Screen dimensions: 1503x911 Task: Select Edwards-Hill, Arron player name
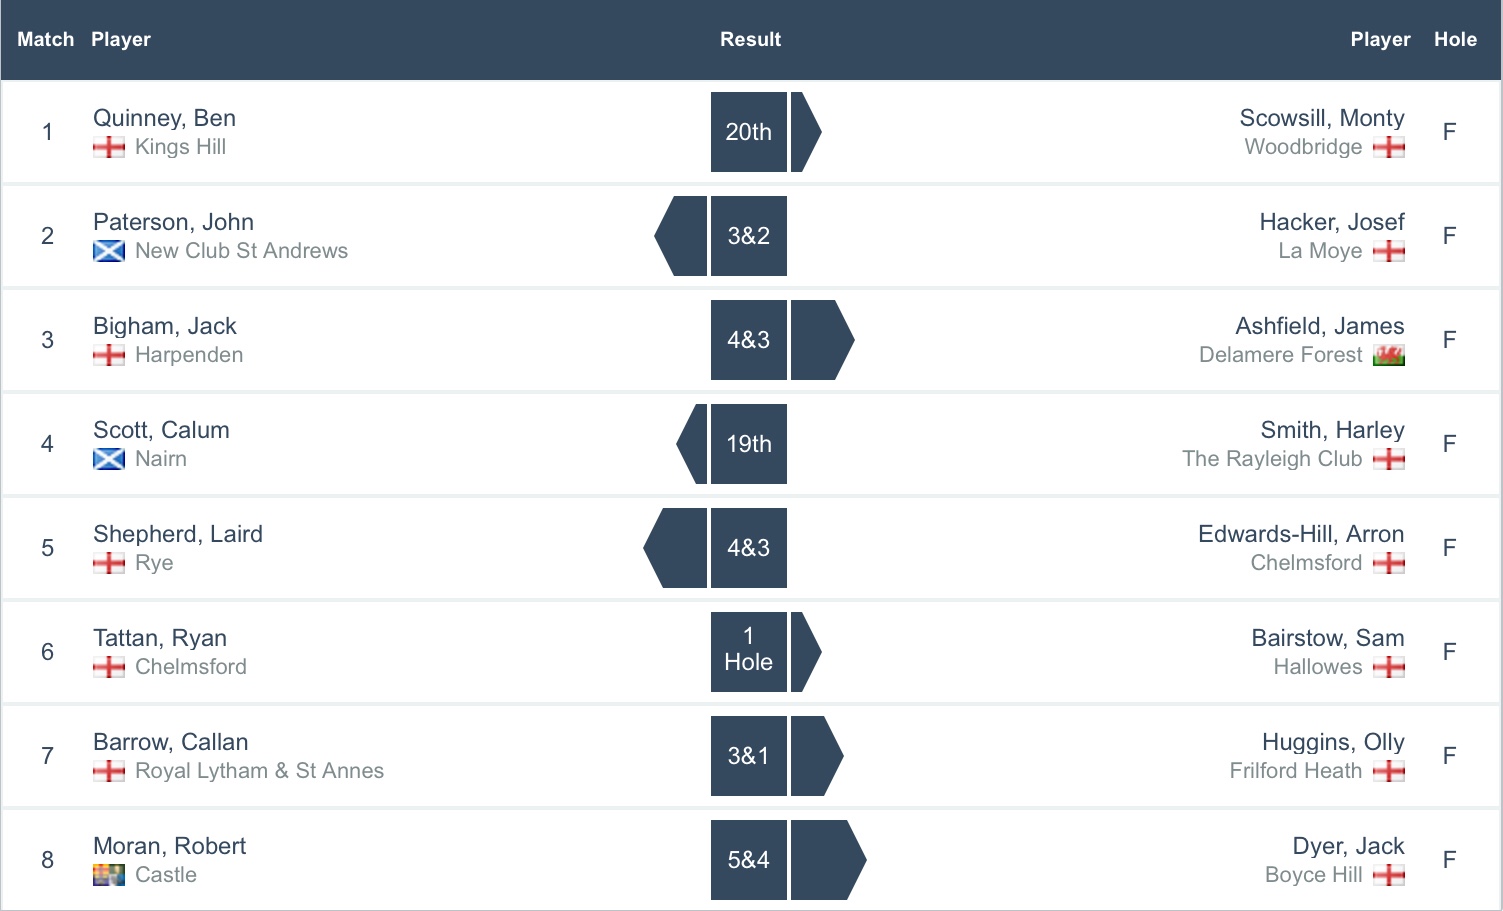pos(1300,534)
